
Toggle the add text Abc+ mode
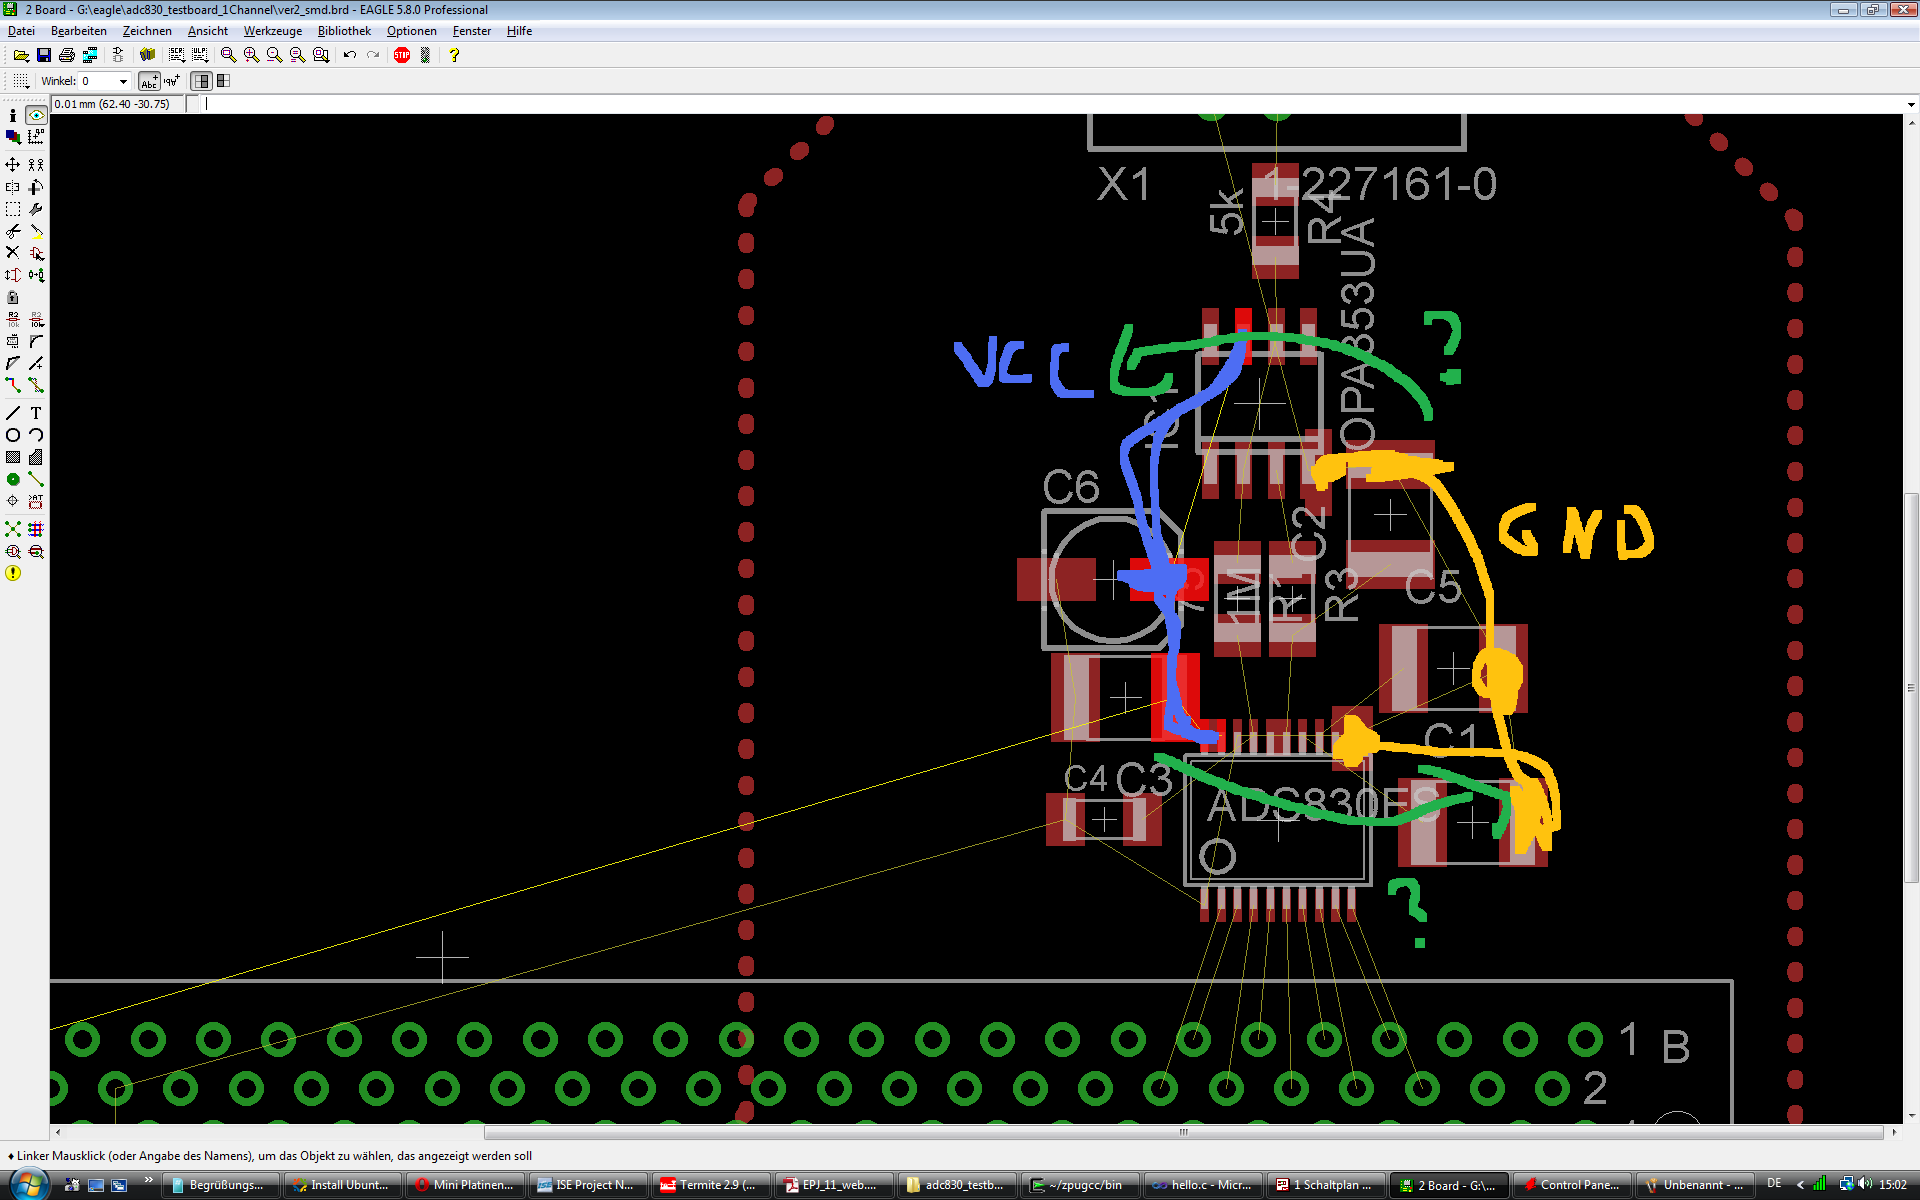(x=149, y=81)
